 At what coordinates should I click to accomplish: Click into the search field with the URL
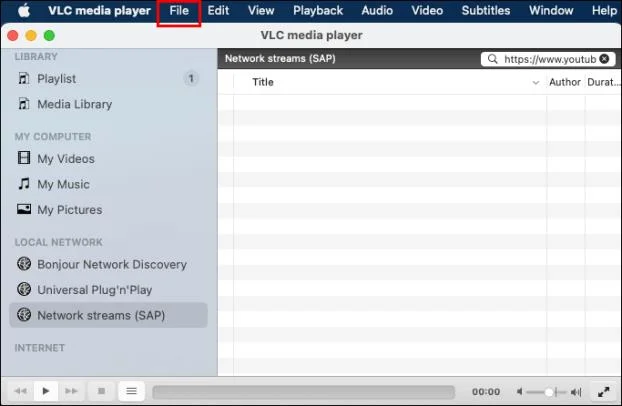point(548,59)
